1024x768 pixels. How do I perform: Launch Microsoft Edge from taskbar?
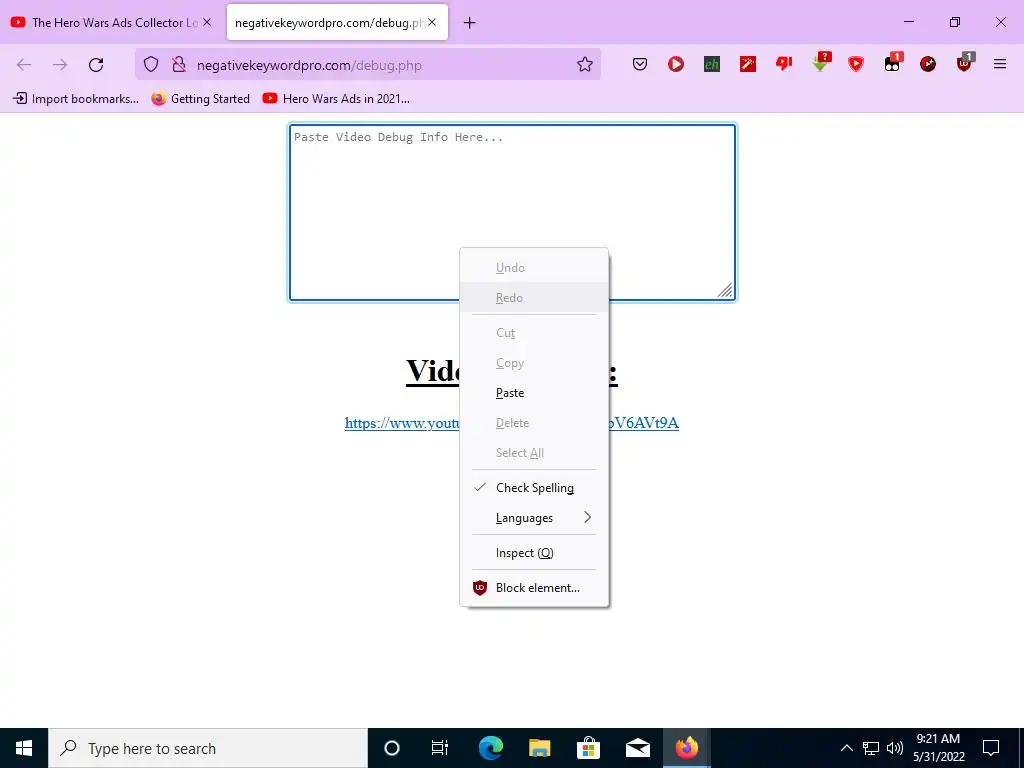click(490, 748)
